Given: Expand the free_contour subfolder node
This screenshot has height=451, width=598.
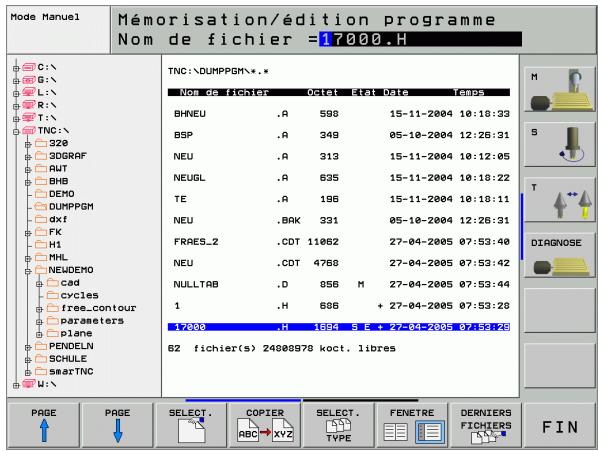Looking at the screenshot, I should tap(39, 309).
